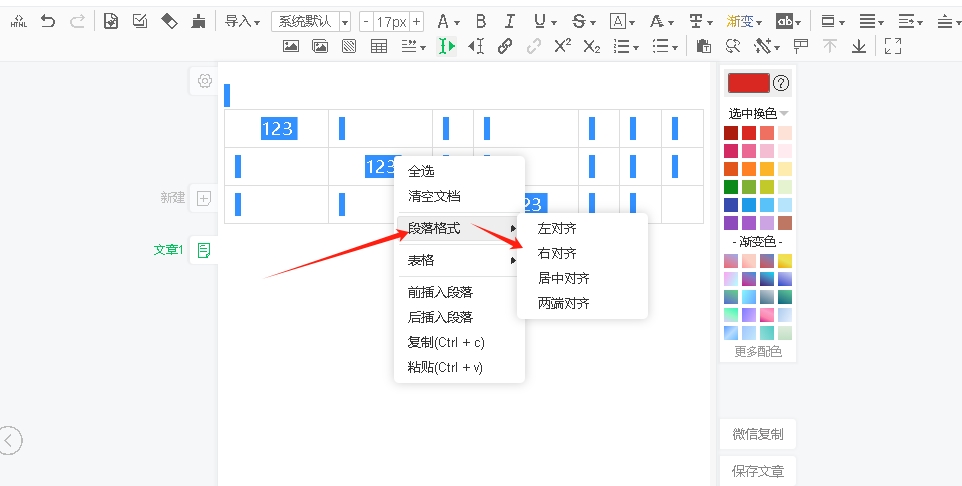
Task: Toggle italic text formatting
Action: tap(510, 21)
